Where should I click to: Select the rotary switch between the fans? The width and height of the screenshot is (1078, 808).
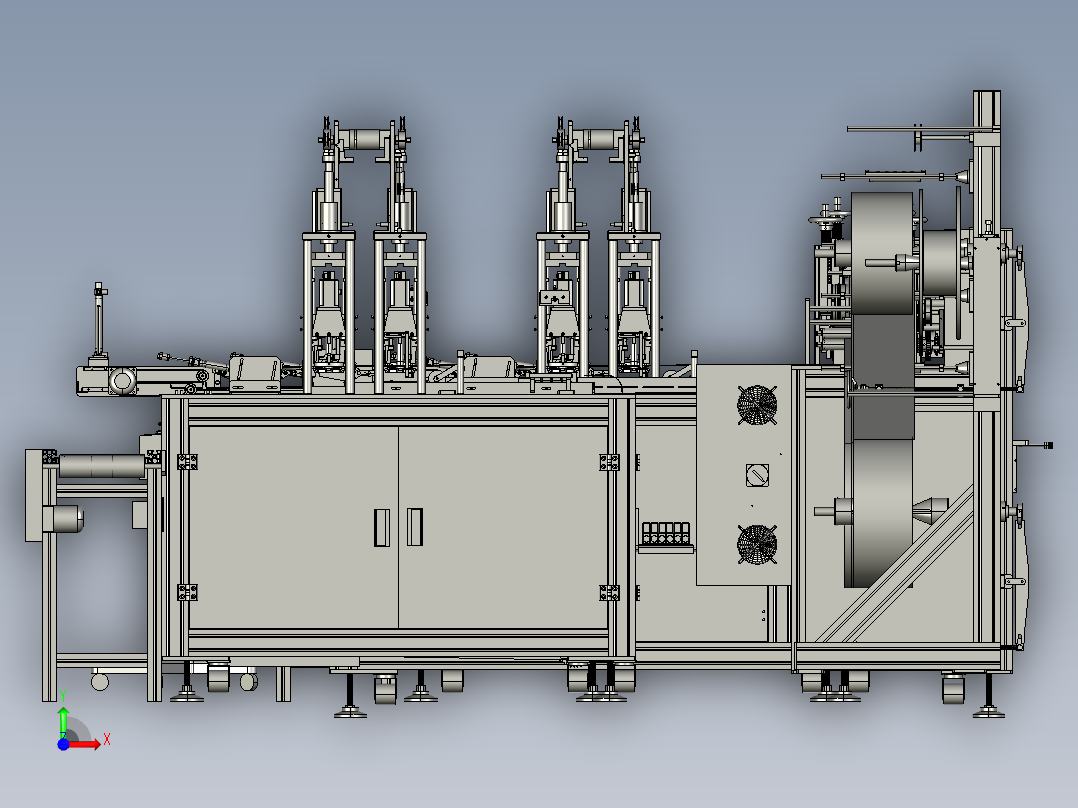coord(757,475)
